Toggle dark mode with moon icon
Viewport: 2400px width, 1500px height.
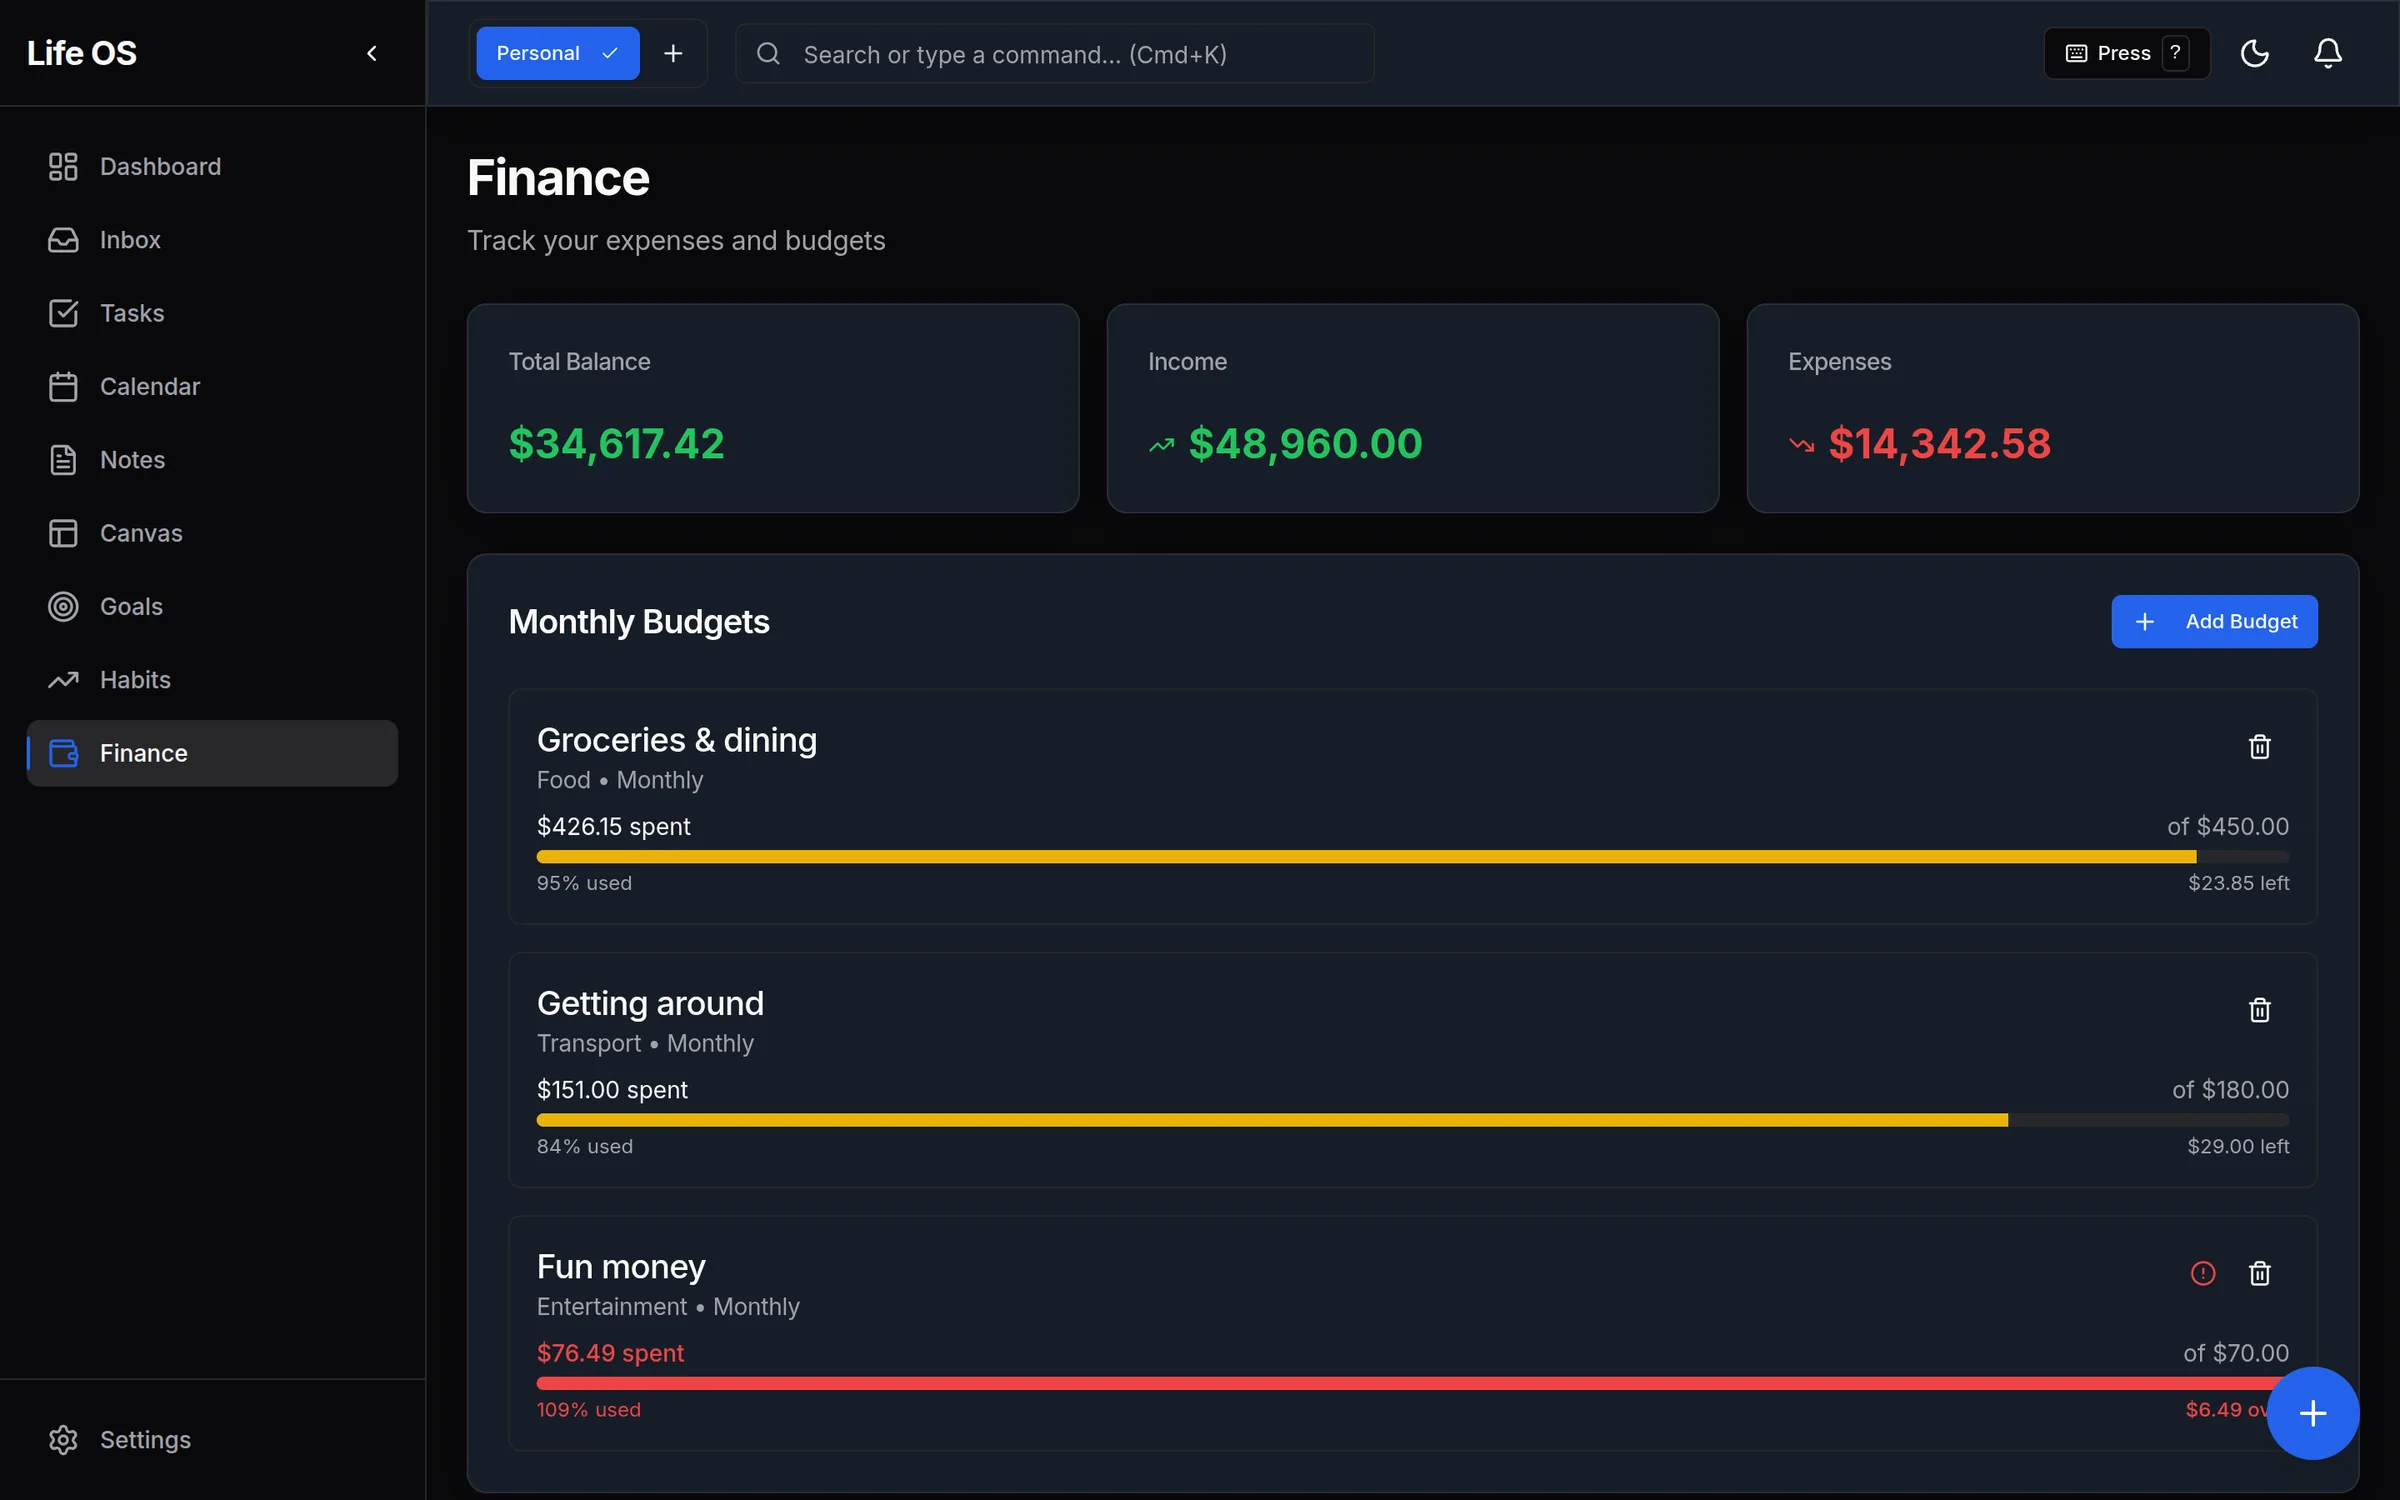[2255, 53]
